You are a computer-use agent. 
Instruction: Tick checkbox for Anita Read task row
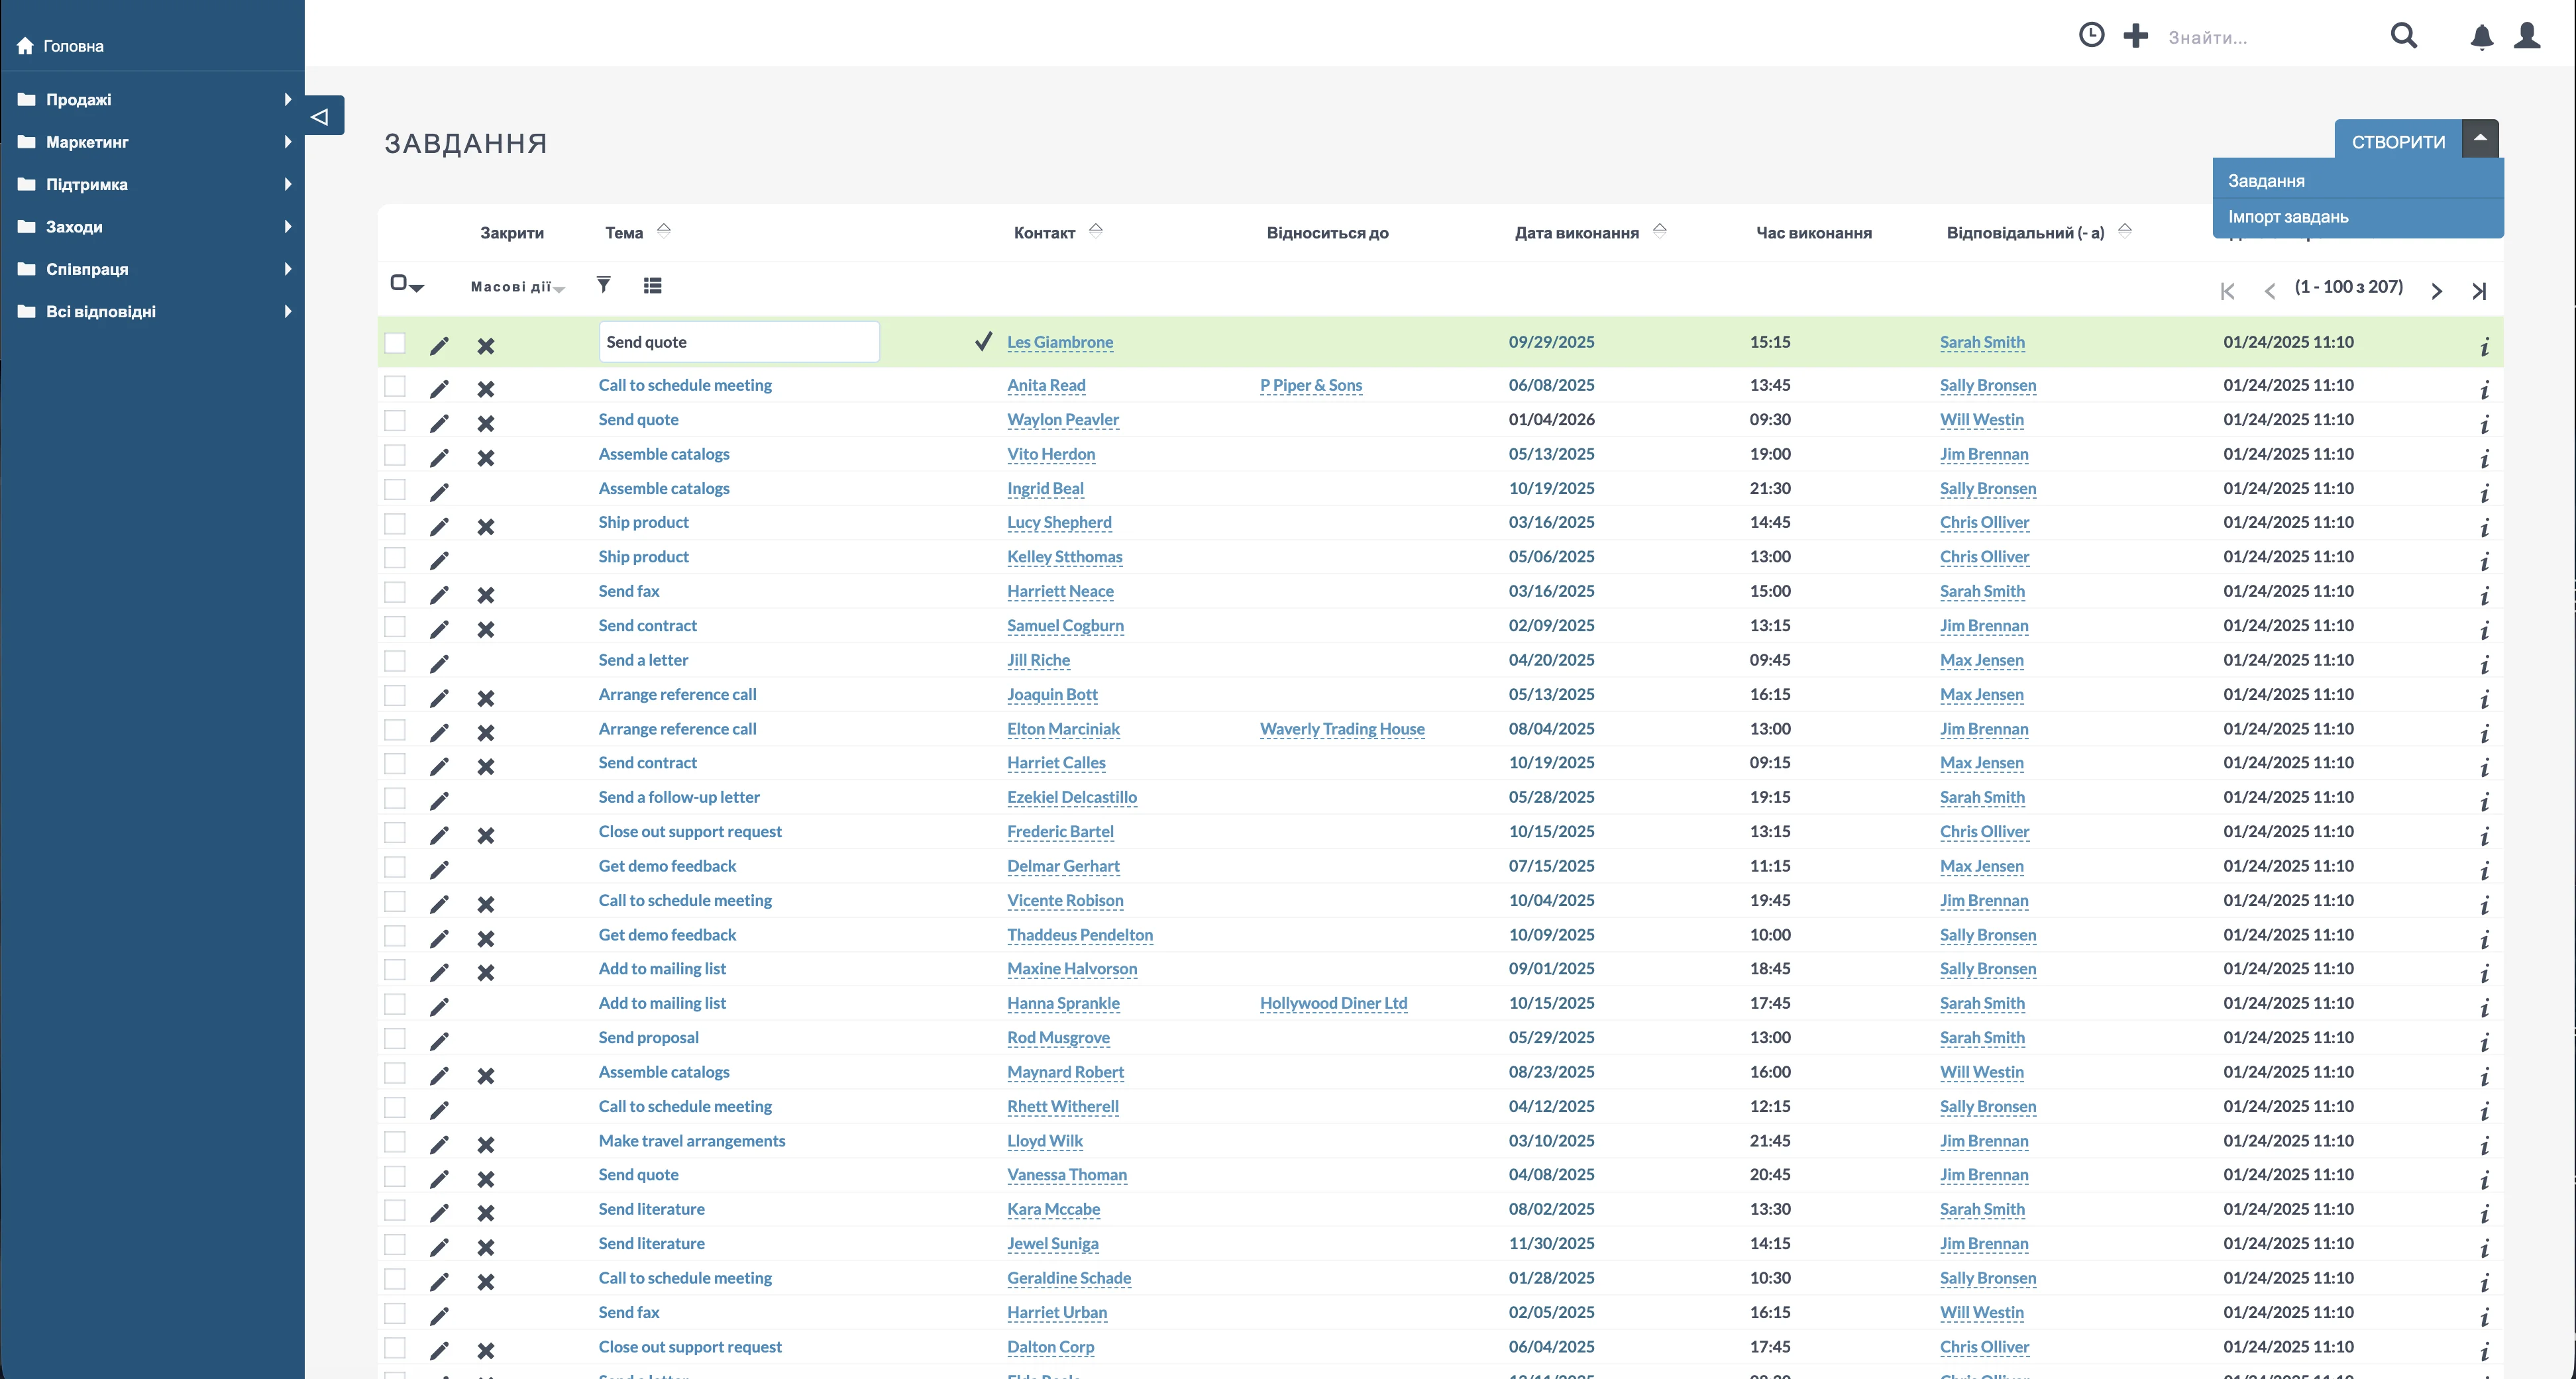pos(395,386)
